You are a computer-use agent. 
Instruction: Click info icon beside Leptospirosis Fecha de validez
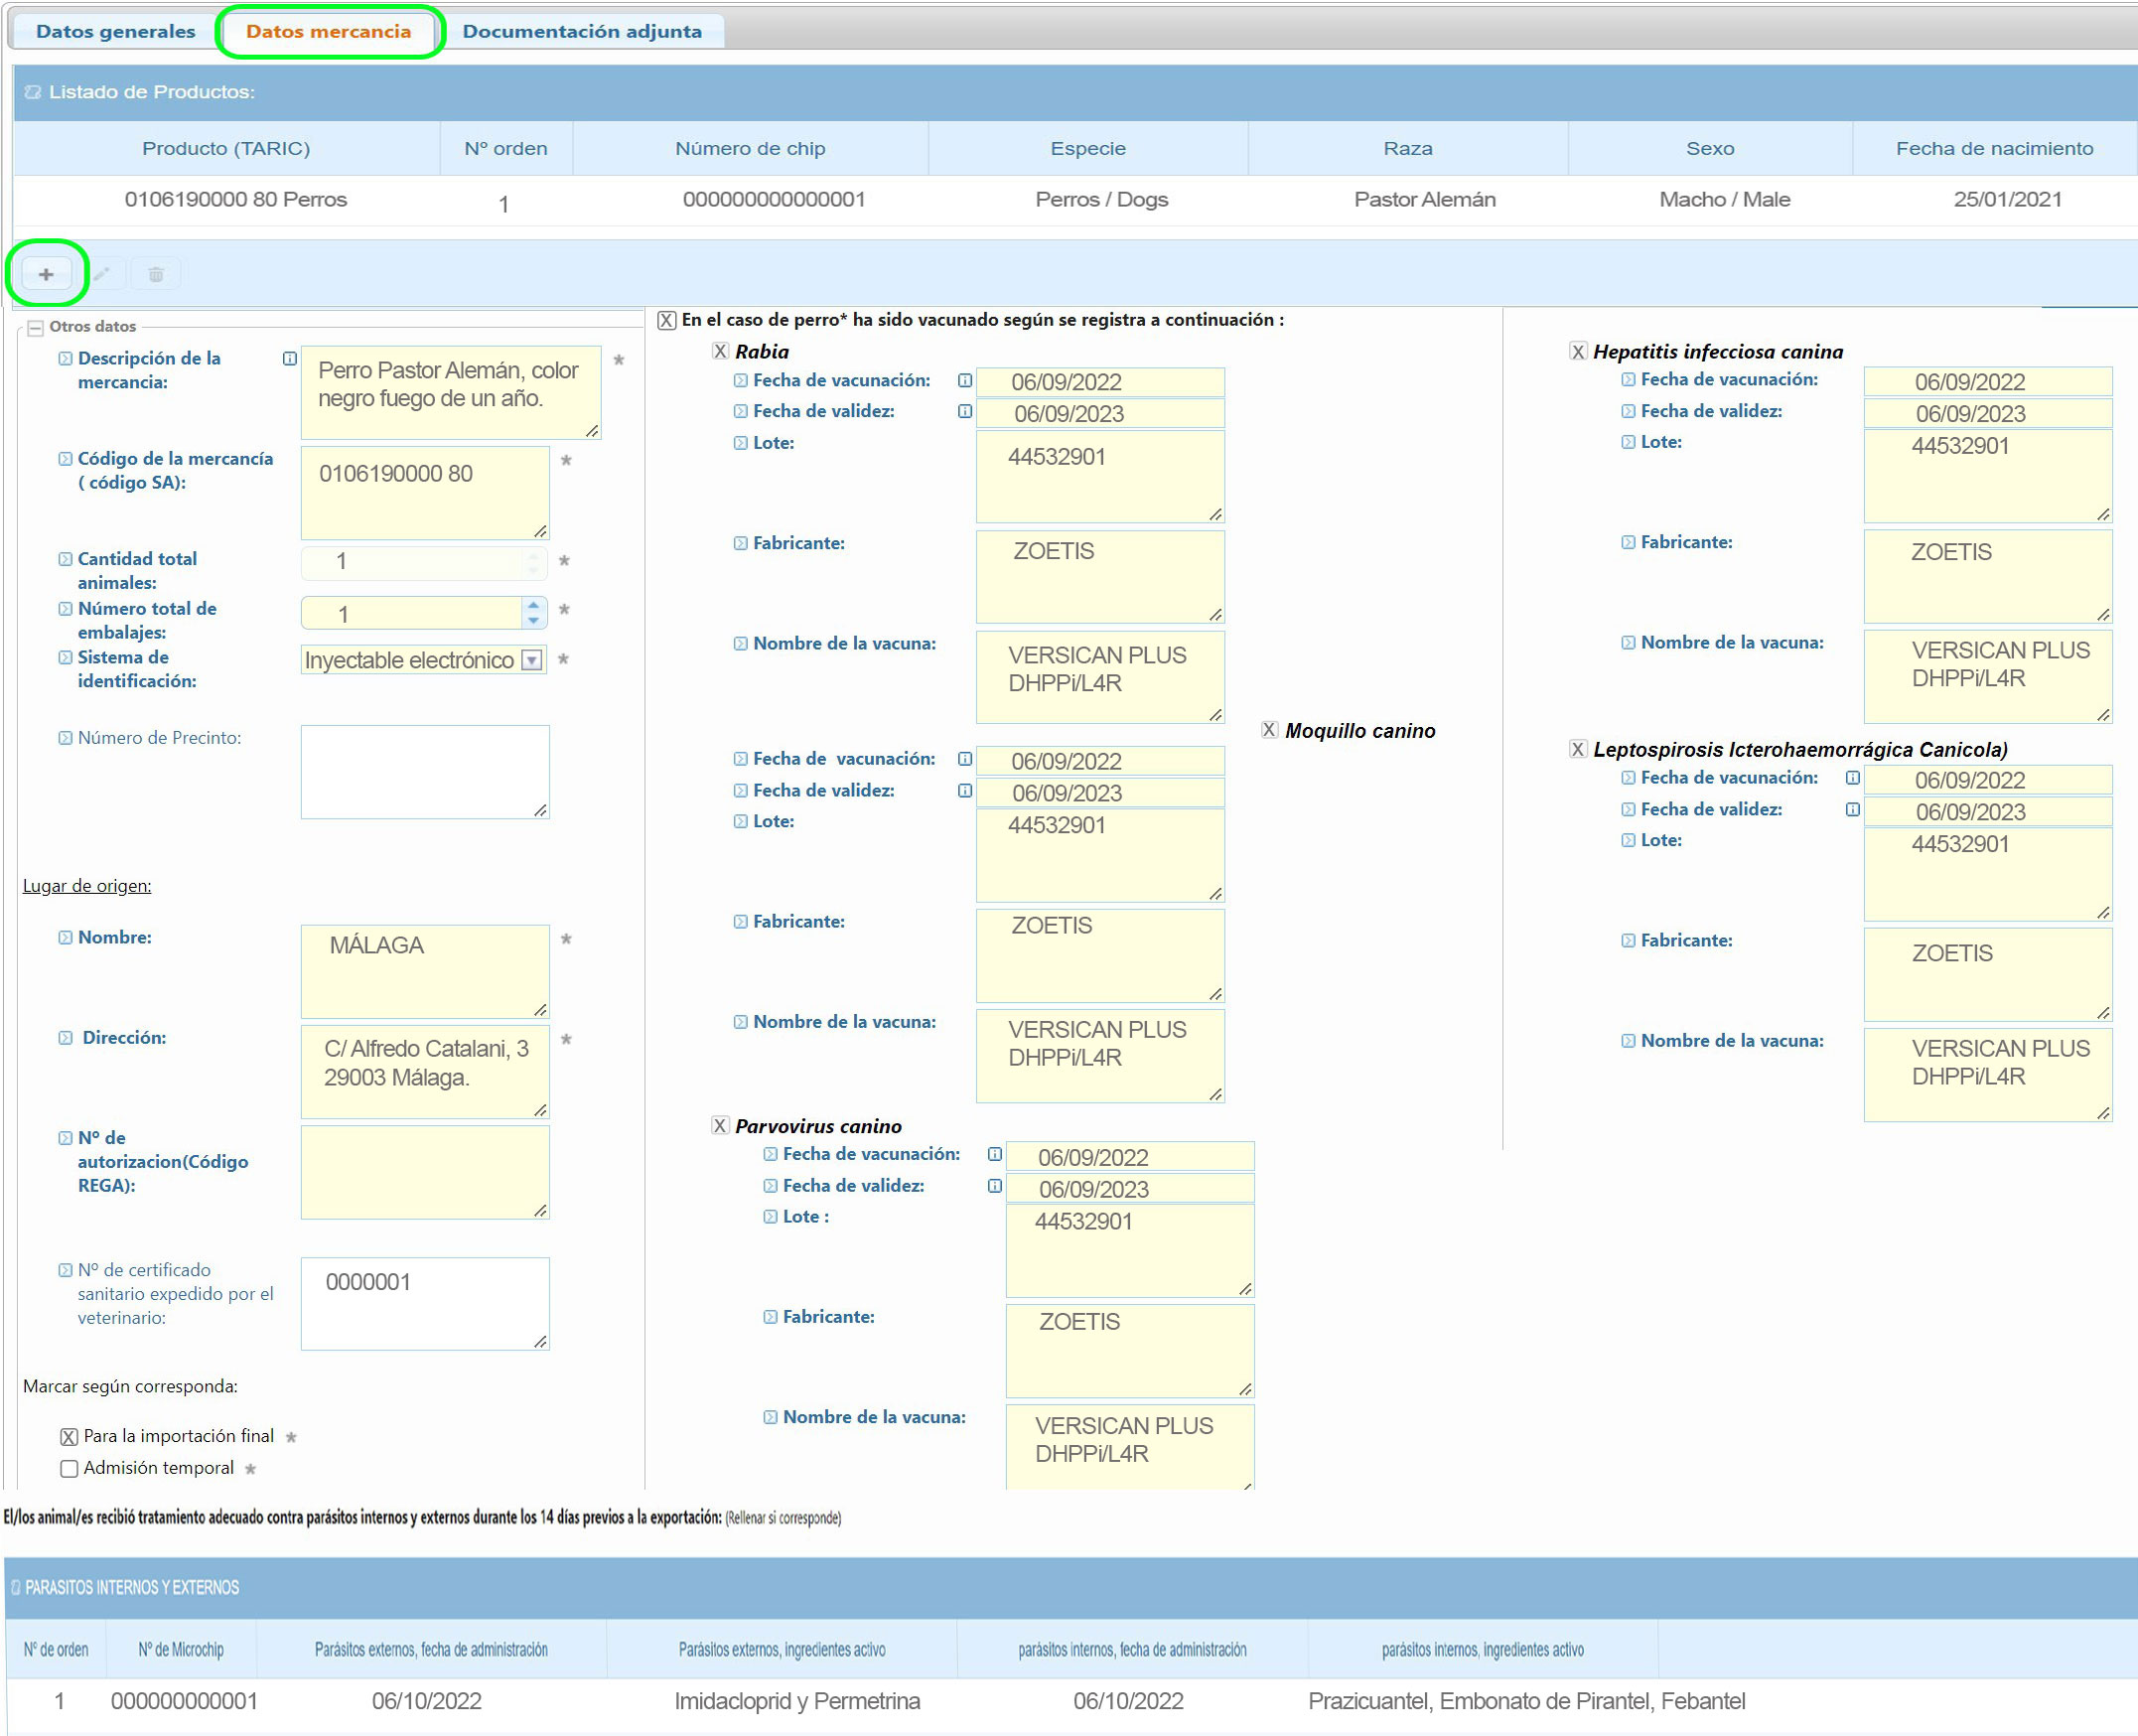pos(1853,809)
